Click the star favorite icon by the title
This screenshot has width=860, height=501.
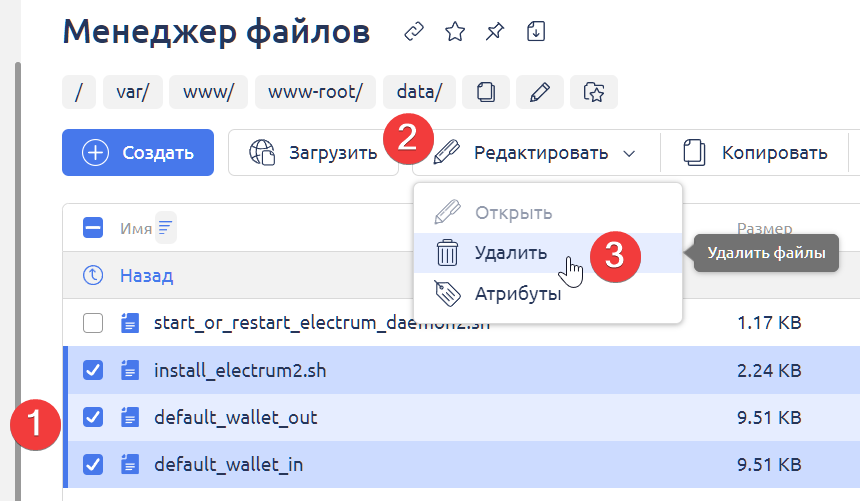pyautogui.click(x=455, y=32)
